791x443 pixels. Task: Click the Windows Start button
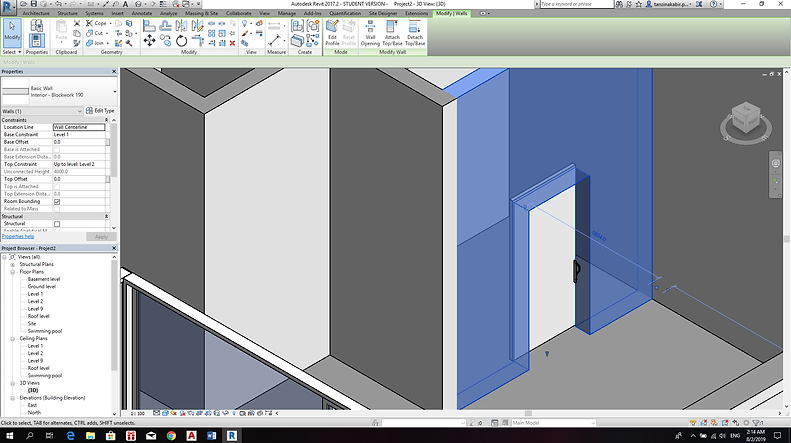point(10,435)
